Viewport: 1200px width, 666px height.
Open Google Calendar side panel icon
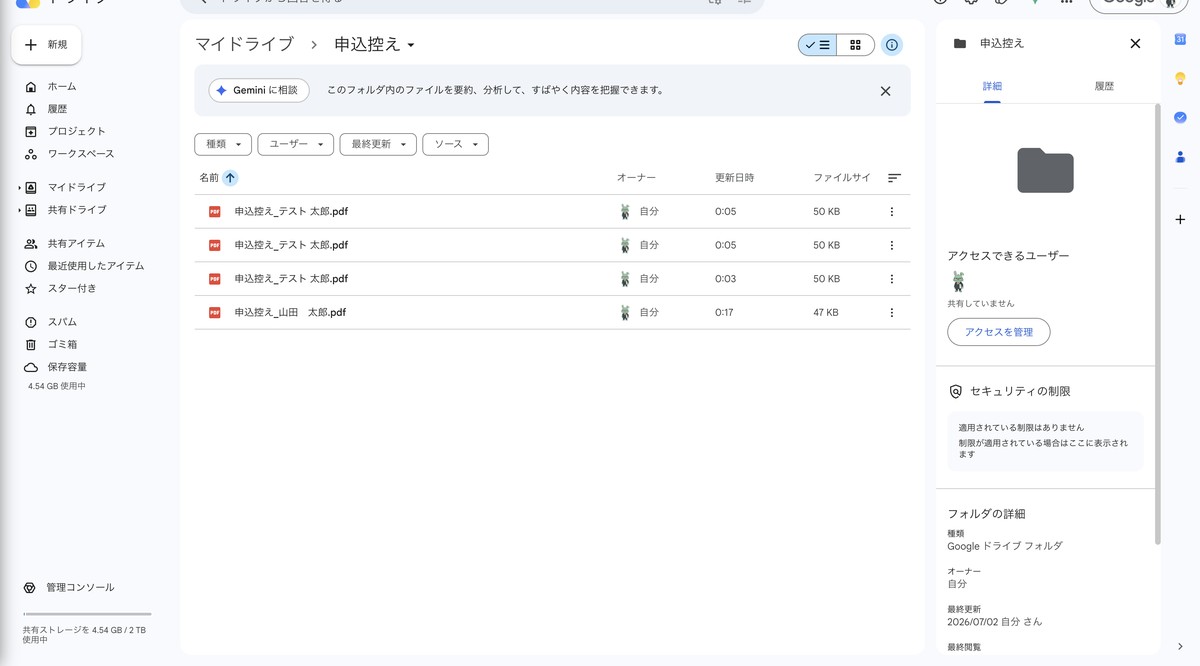1180,40
